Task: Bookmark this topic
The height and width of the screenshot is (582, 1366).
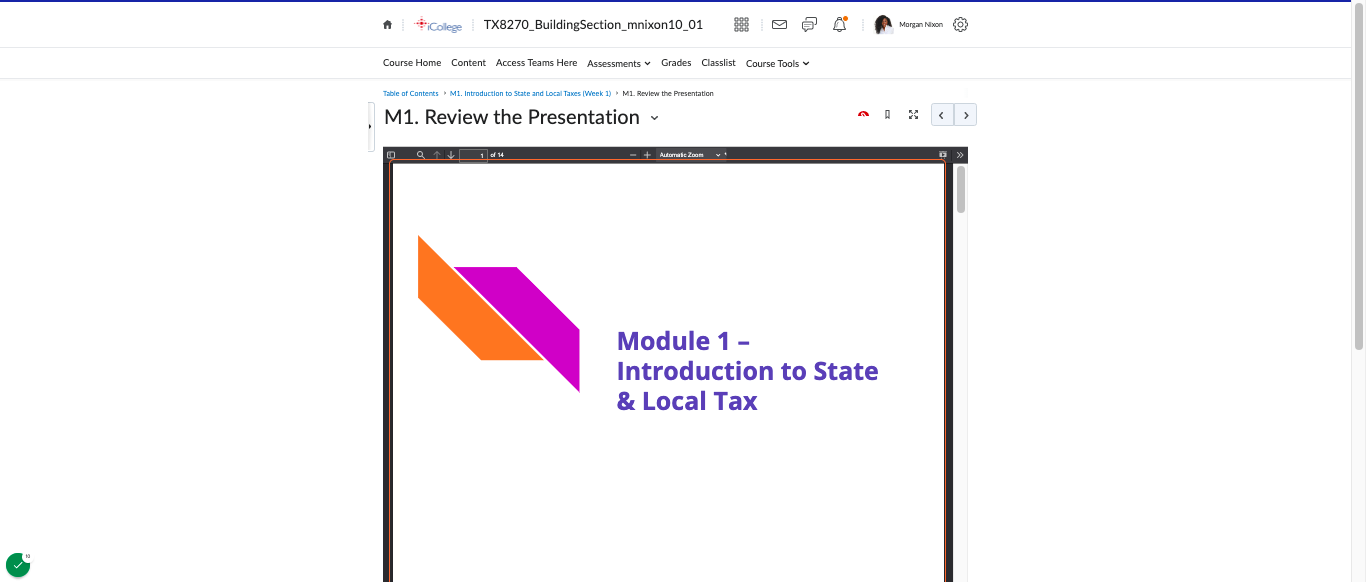Action: 887,115
